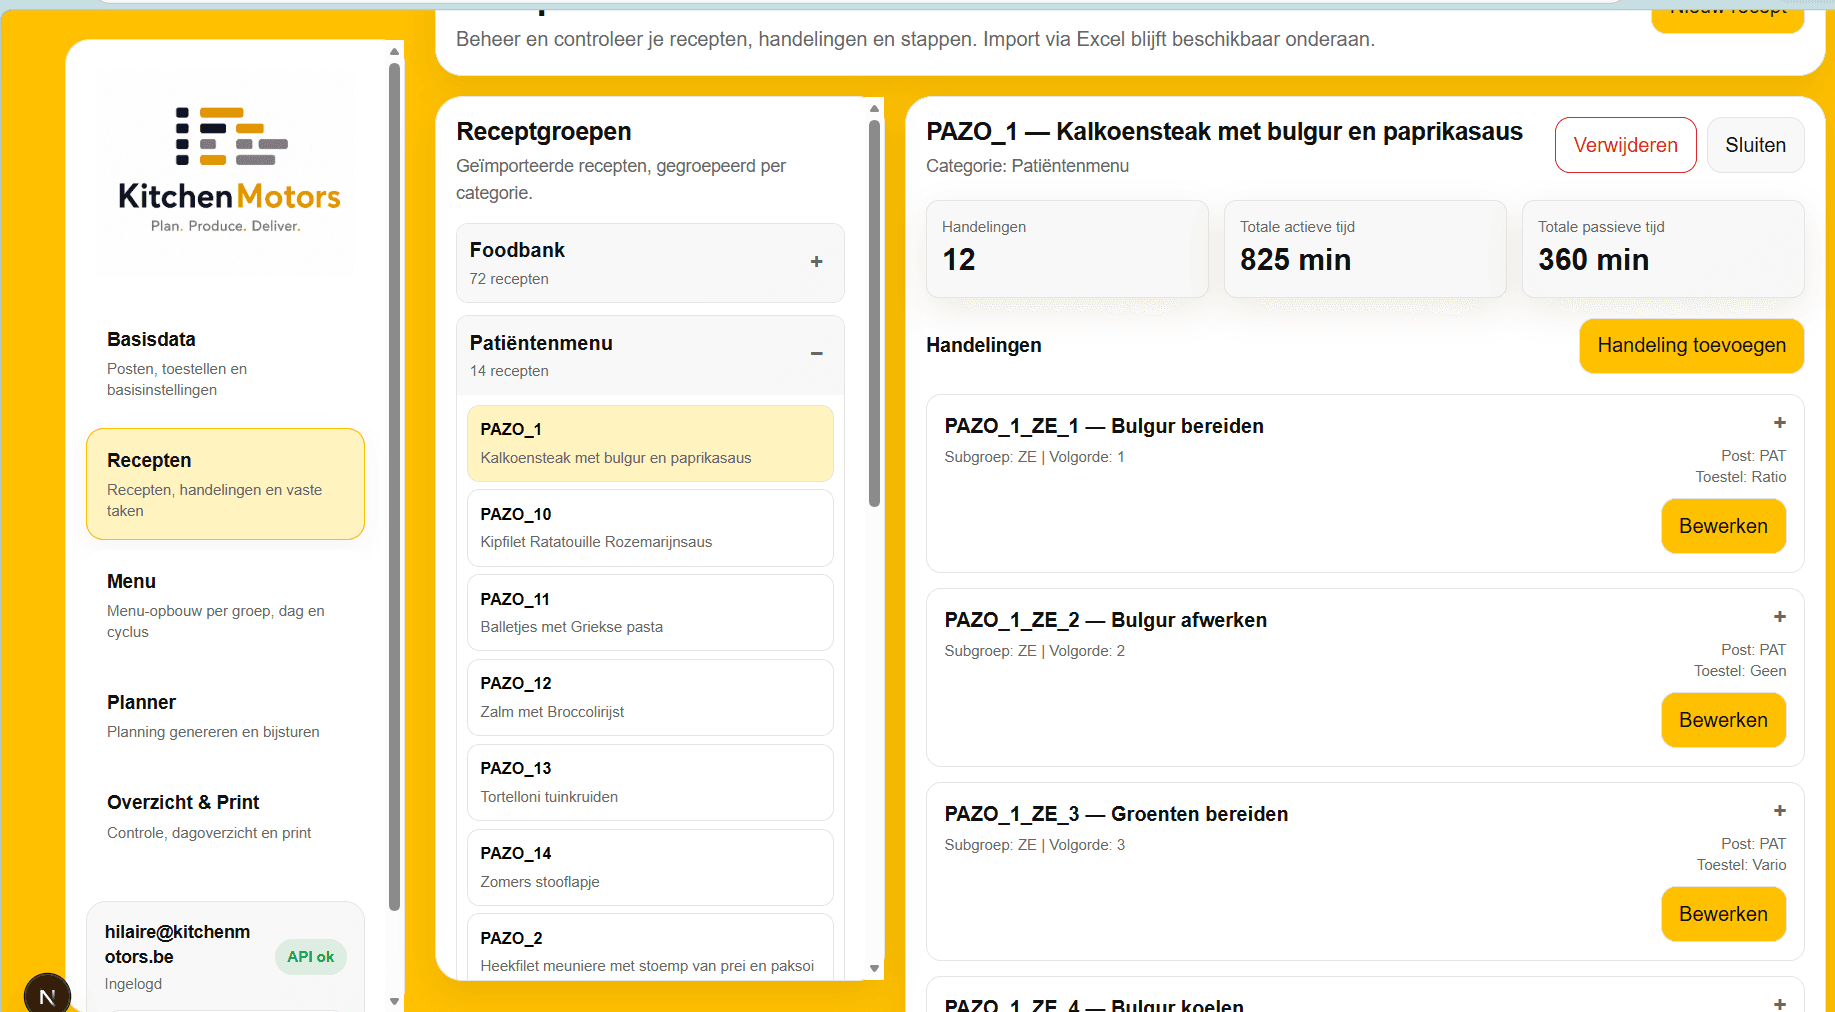Collapse the Patiëntenmenu recipe group
The width and height of the screenshot is (1835, 1012).
650,355
